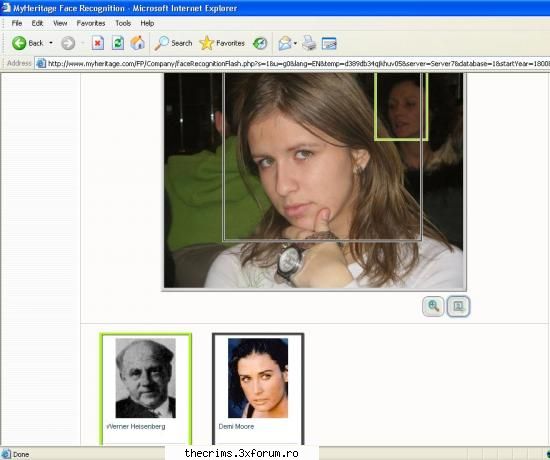The image size is (550, 460).
Task: Open the Favorites menu in menu bar
Action: pyautogui.click(x=91, y=24)
